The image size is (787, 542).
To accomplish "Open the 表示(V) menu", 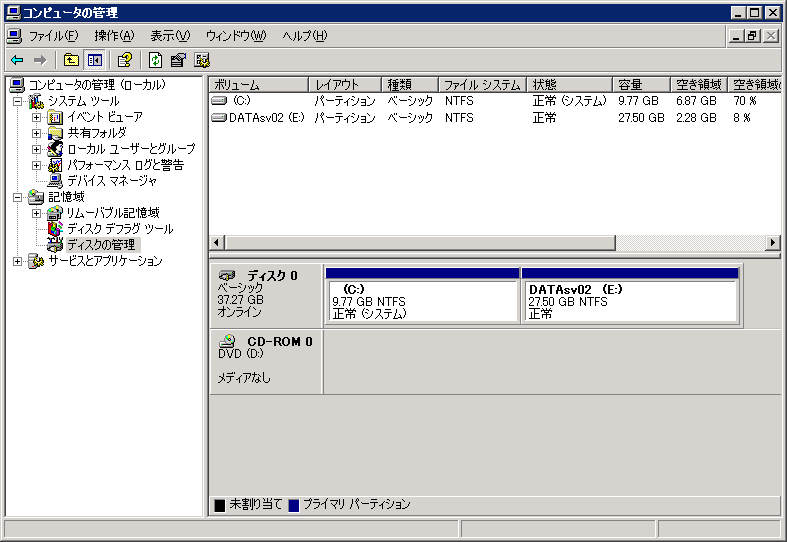I will [169, 36].
